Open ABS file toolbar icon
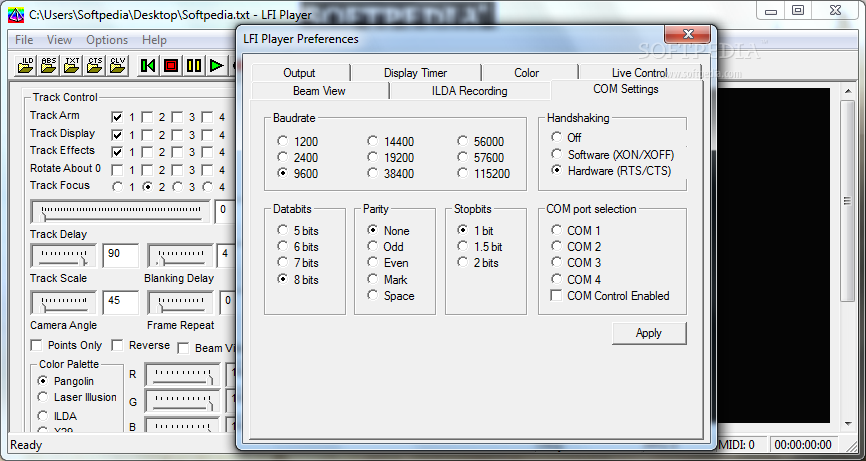Image resolution: width=866 pixels, height=461 pixels. tap(49, 66)
